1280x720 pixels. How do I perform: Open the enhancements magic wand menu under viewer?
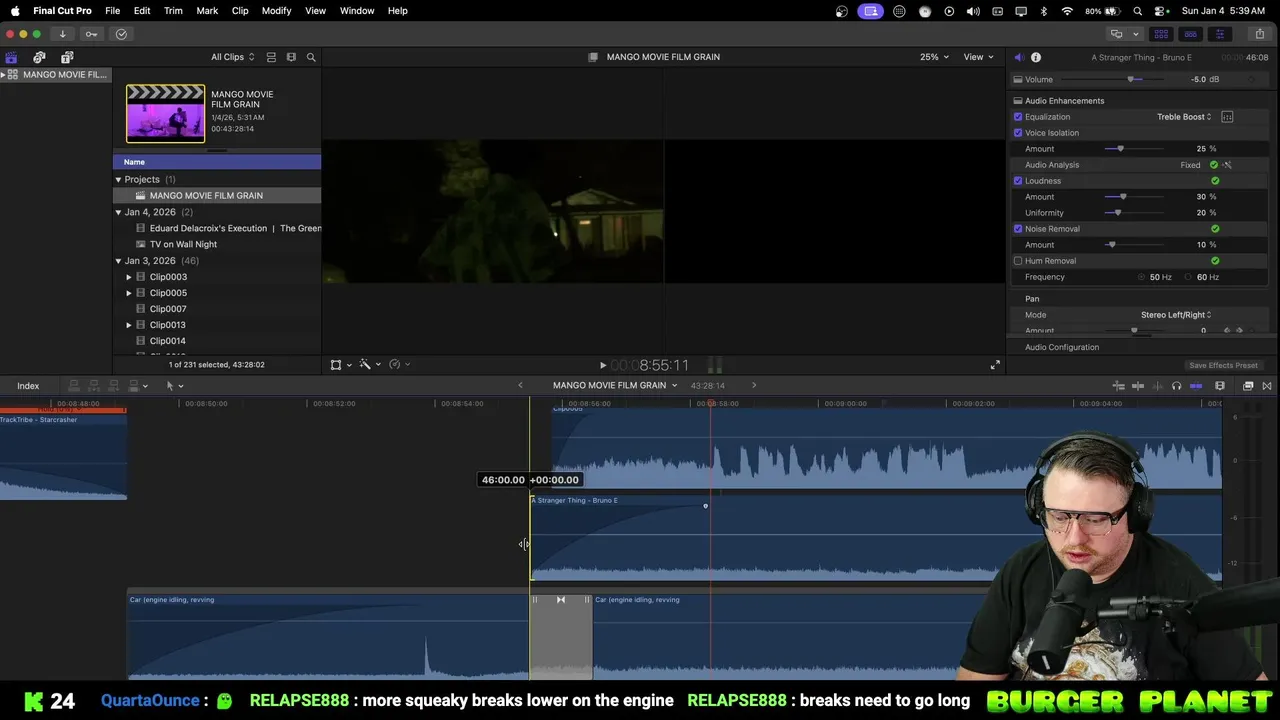tap(369, 364)
